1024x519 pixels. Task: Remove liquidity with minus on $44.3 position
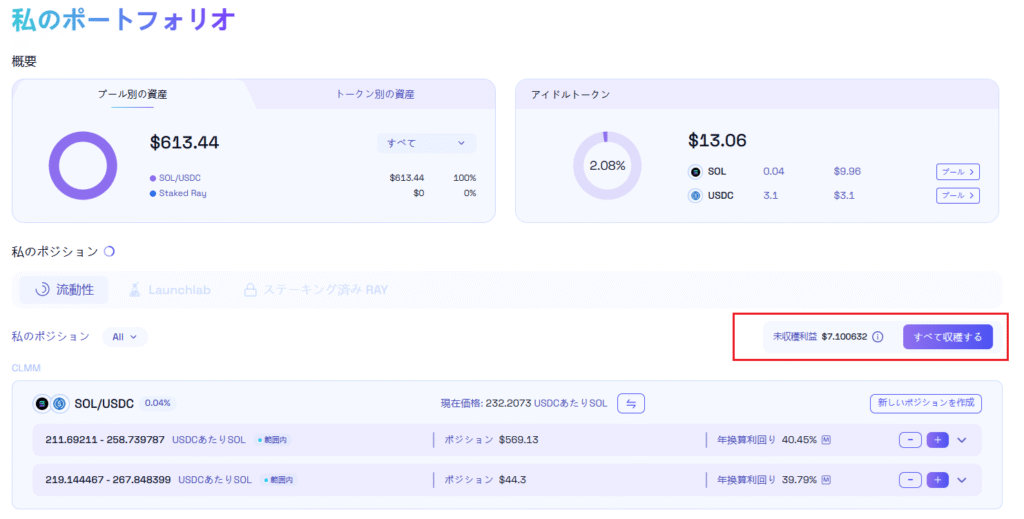(x=910, y=480)
